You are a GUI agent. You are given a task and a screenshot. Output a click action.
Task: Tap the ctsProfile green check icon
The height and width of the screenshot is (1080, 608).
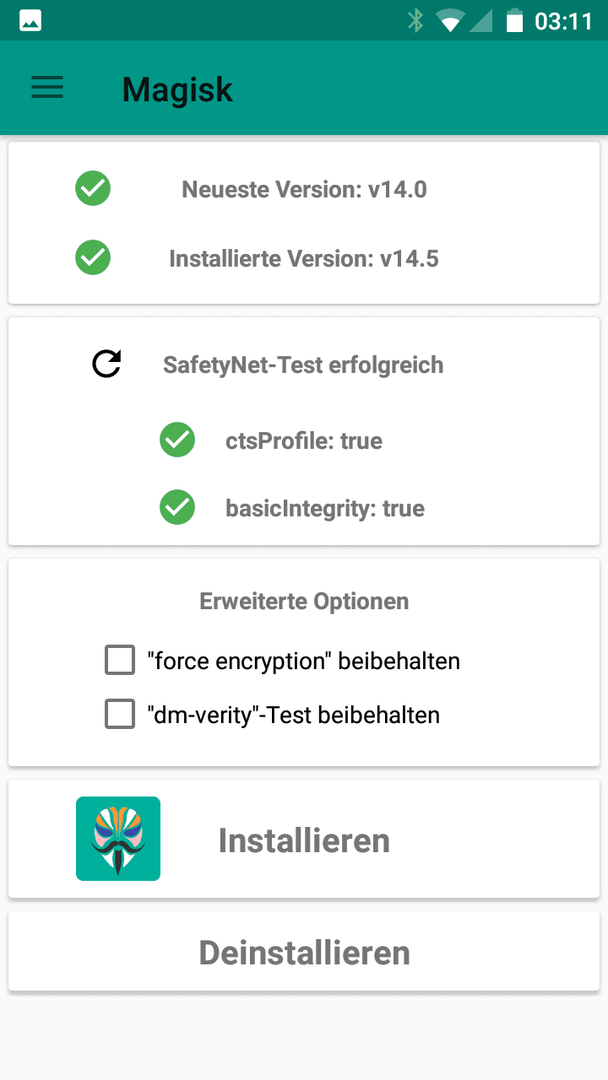(x=178, y=439)
